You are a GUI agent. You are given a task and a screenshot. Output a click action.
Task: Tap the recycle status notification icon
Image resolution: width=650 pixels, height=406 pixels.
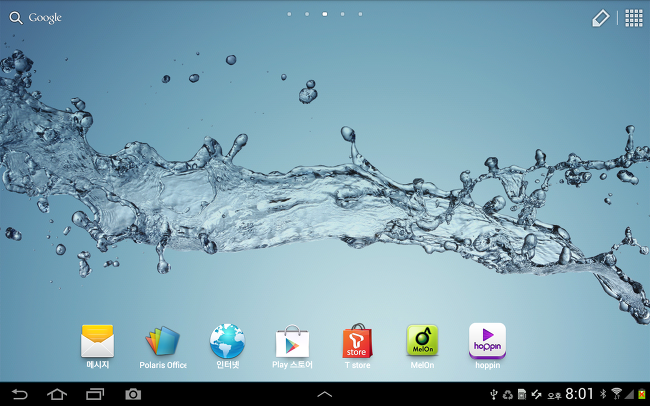pyautogui.click(x=508, y=394)
